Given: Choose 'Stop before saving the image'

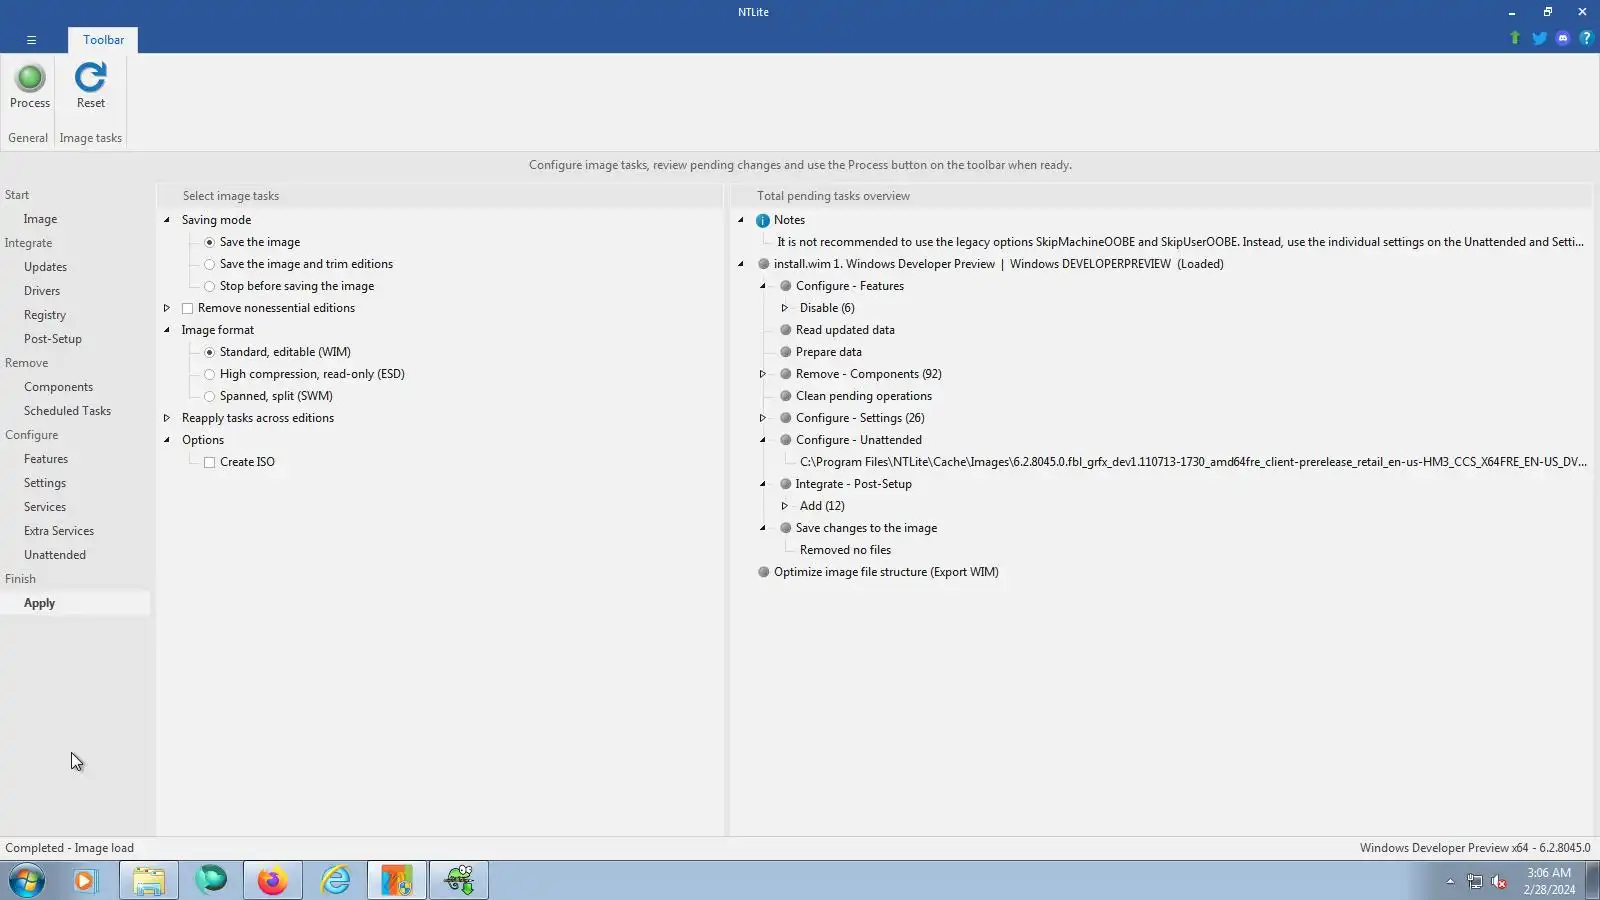Looking at the screenshot, I should click(209, 286).
